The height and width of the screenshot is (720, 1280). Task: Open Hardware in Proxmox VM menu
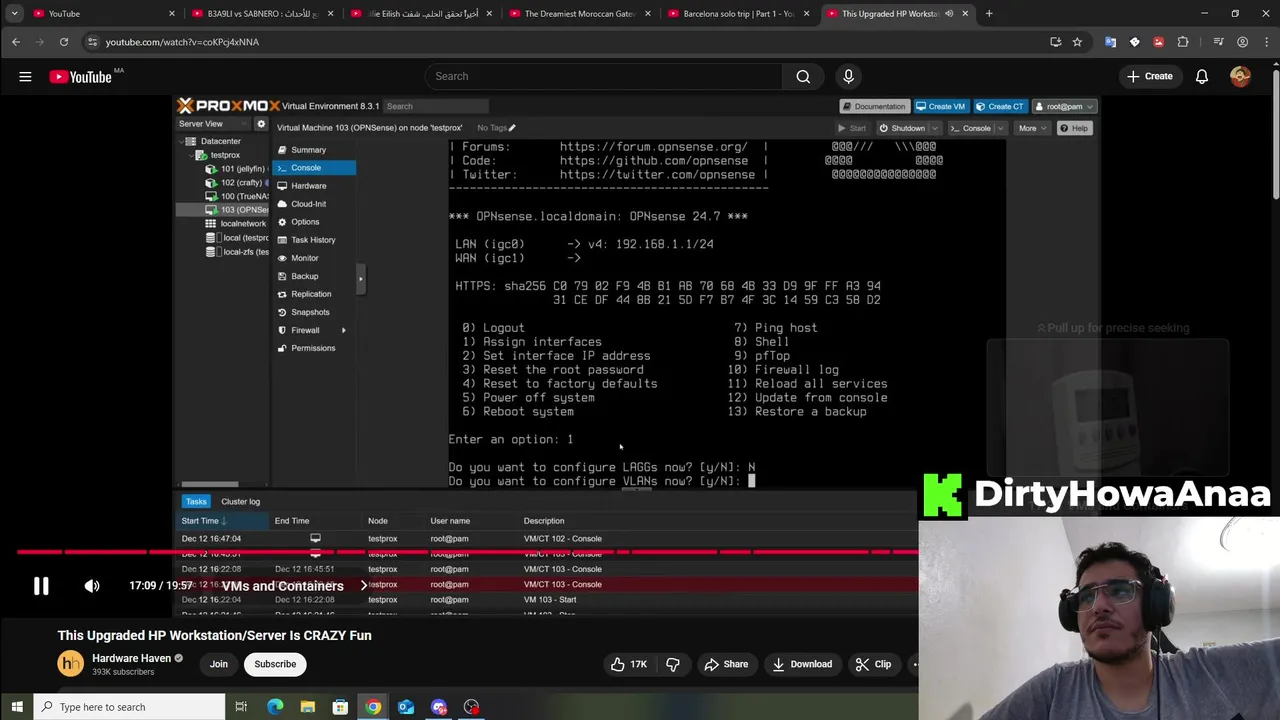click(315, 186)
